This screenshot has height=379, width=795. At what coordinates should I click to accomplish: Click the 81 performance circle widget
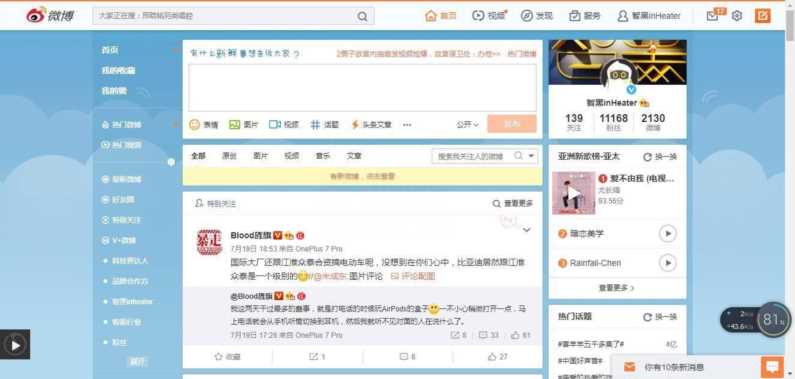[x=773, y=319]
